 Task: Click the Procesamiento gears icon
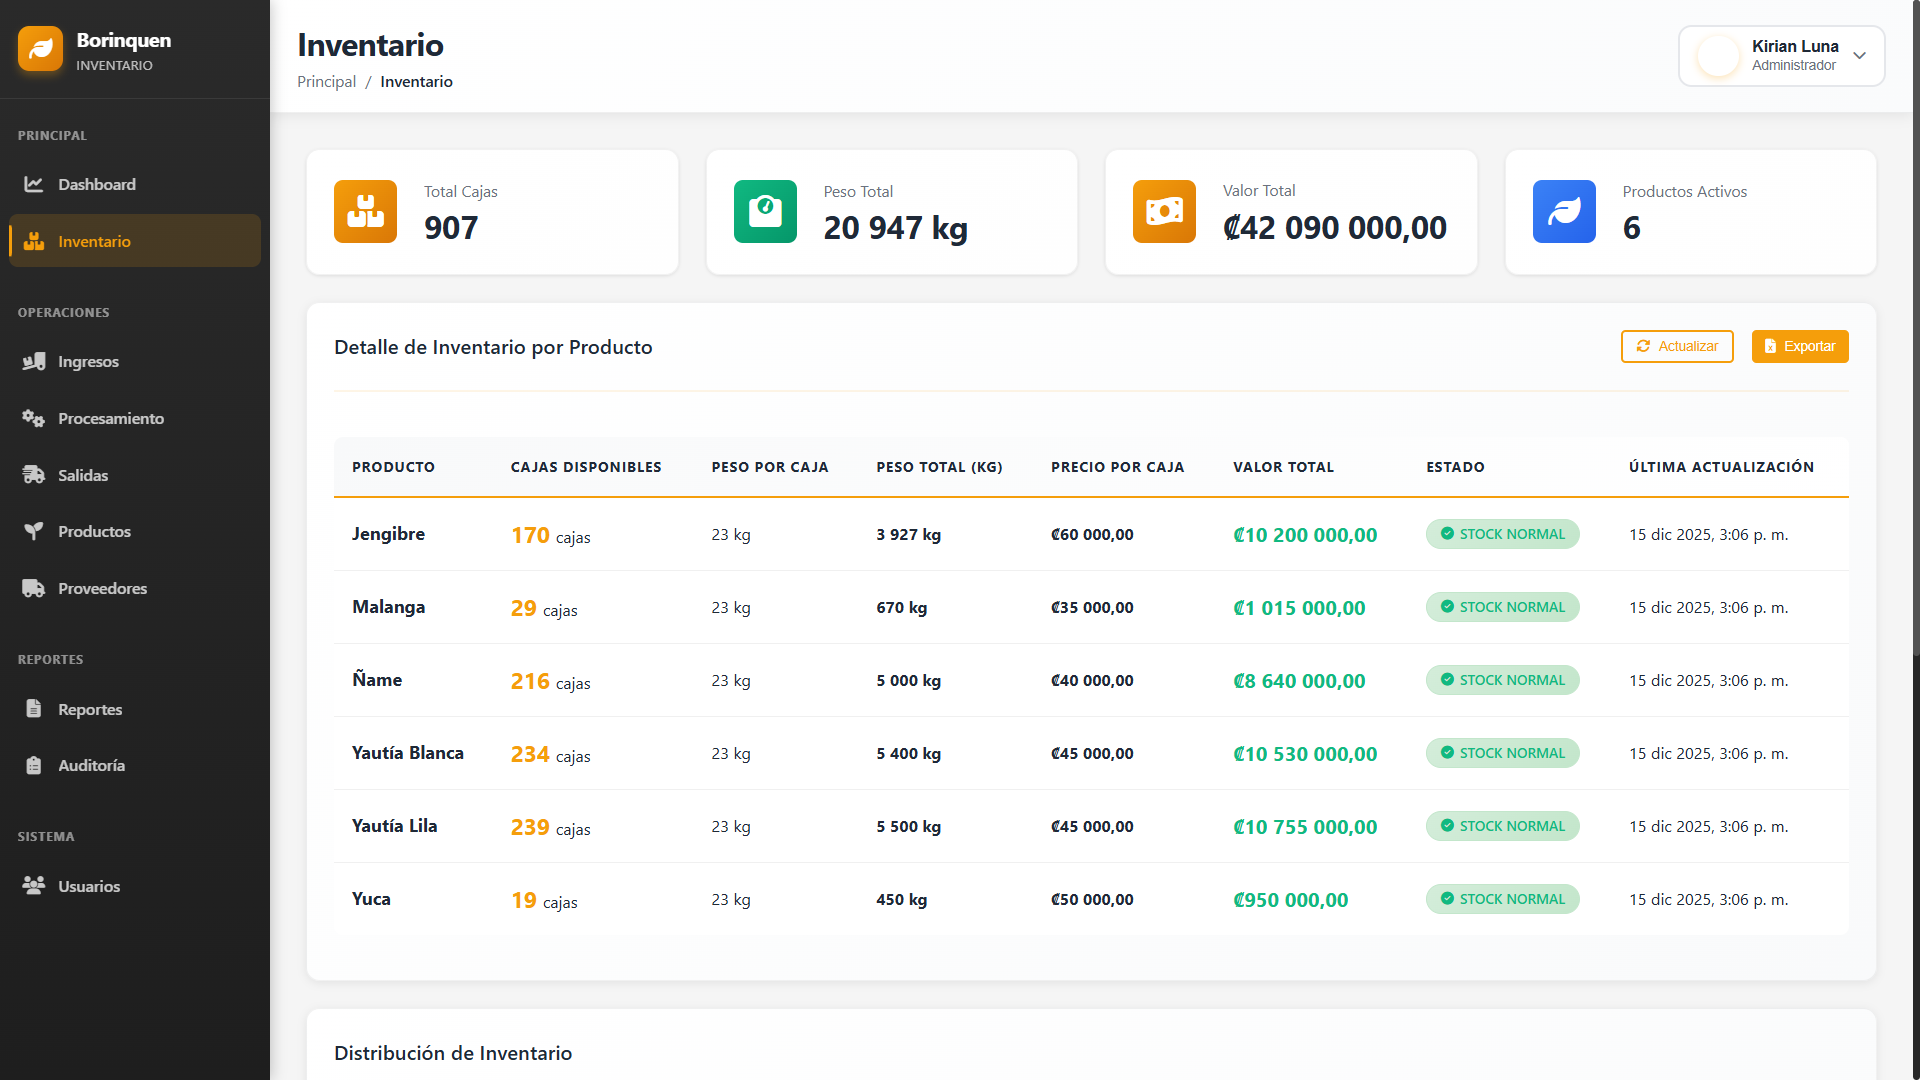coord(35,418)
